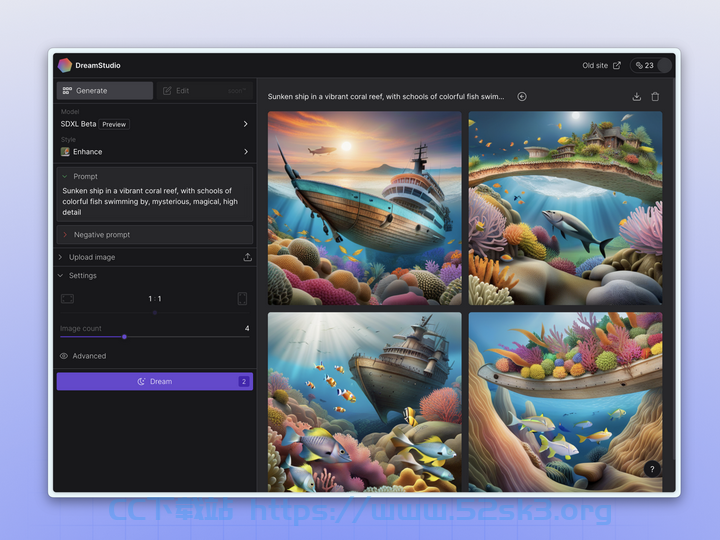Click into the prompt text field

(155, 201)
